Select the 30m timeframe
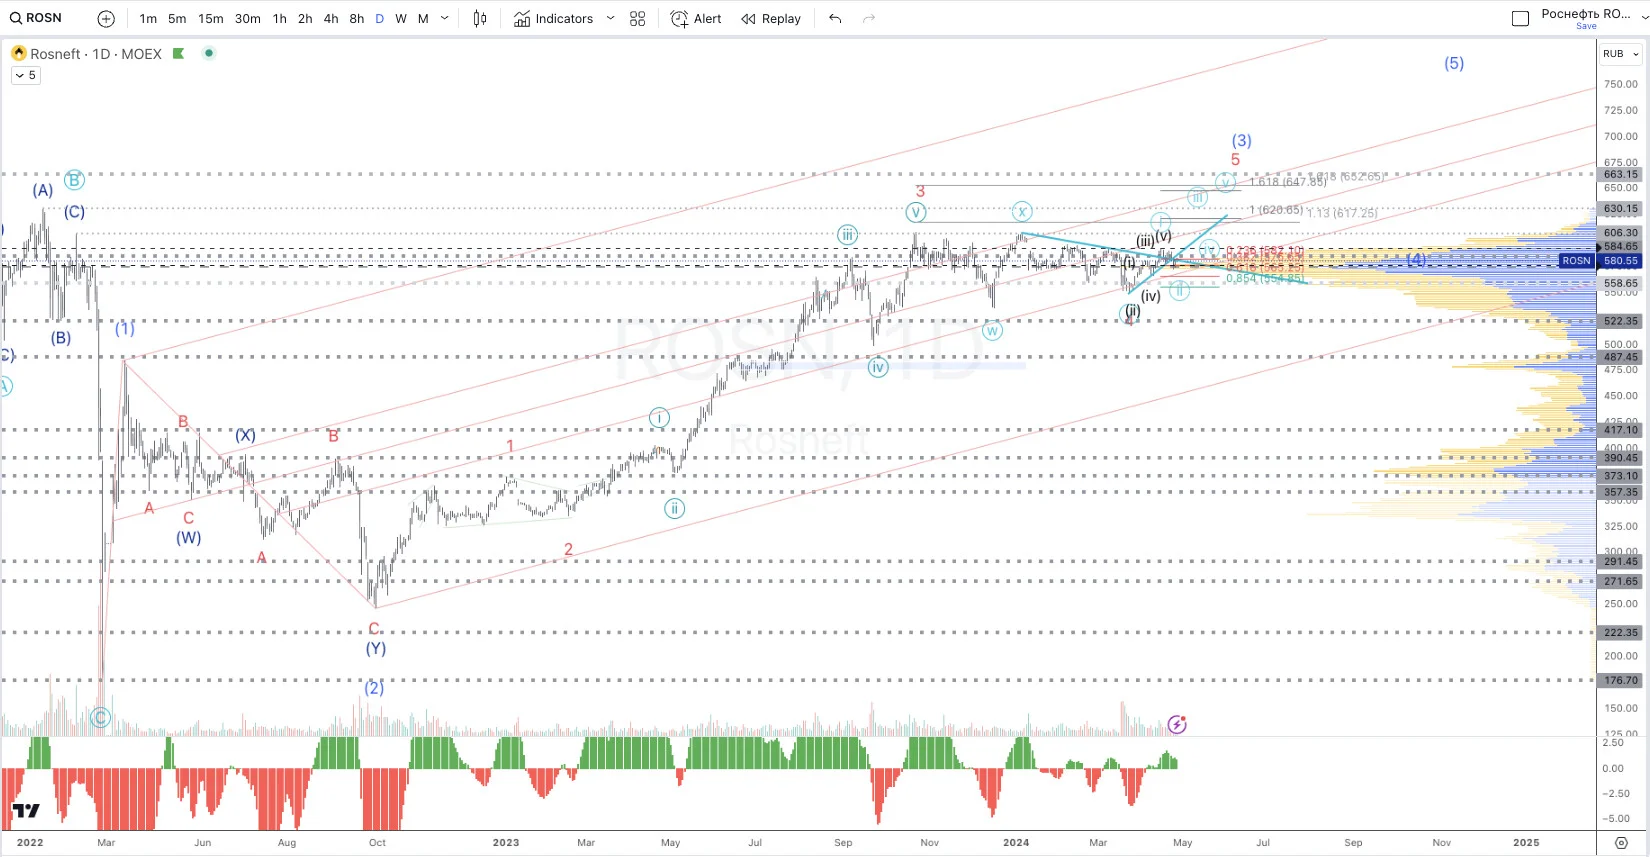The height and width of the screenshot is (857, 1650). pos(248,18)
